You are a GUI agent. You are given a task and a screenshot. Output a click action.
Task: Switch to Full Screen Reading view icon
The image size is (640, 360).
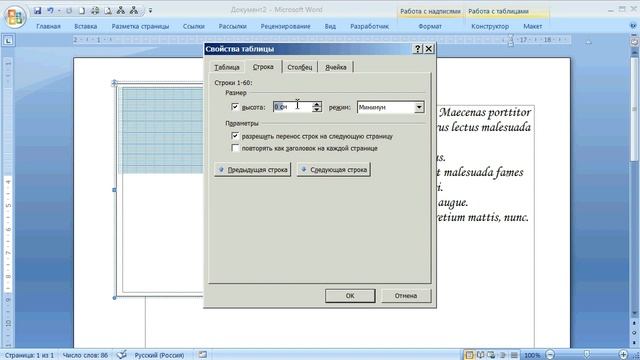(480, 355)
